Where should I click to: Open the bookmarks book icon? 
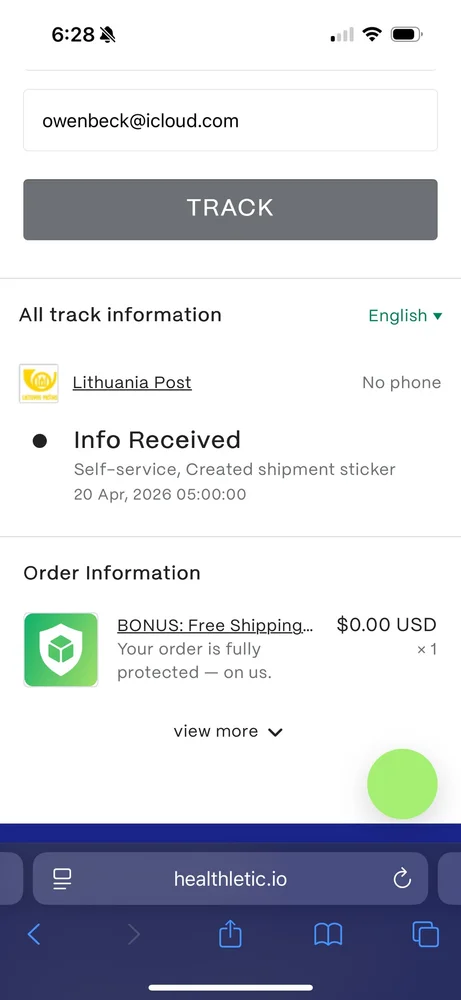pyautogui.click(x=328, y=934)
